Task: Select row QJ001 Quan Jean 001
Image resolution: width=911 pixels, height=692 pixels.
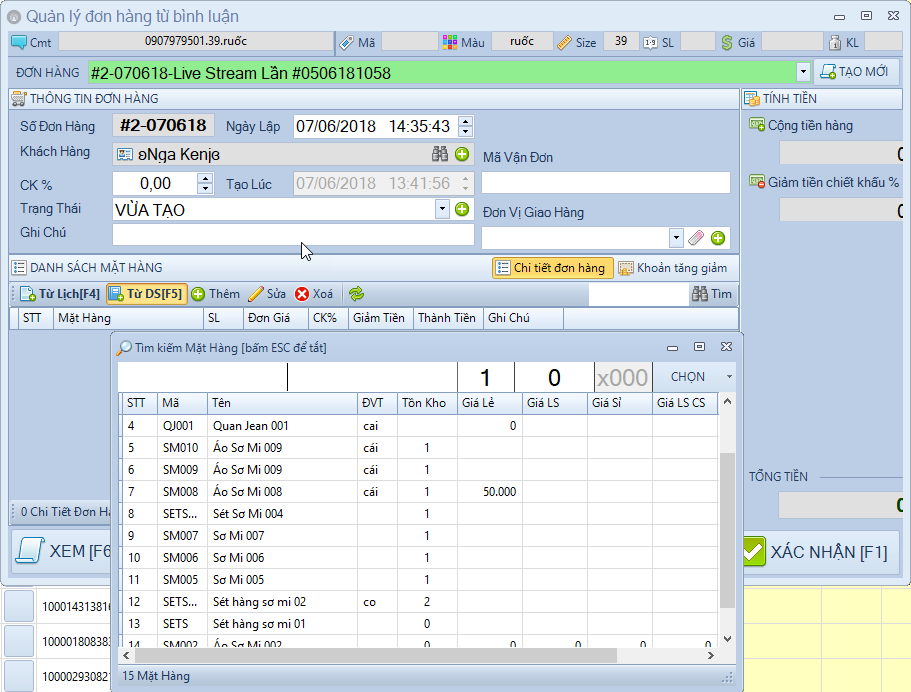Action: 420,426
